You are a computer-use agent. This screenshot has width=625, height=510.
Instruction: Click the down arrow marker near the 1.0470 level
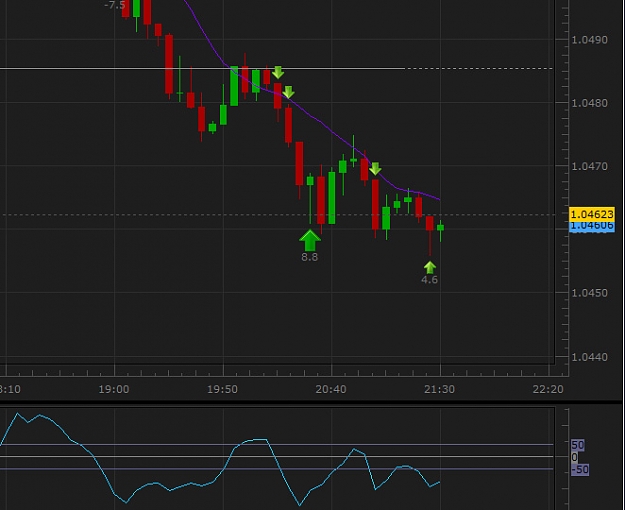(375, 168)
